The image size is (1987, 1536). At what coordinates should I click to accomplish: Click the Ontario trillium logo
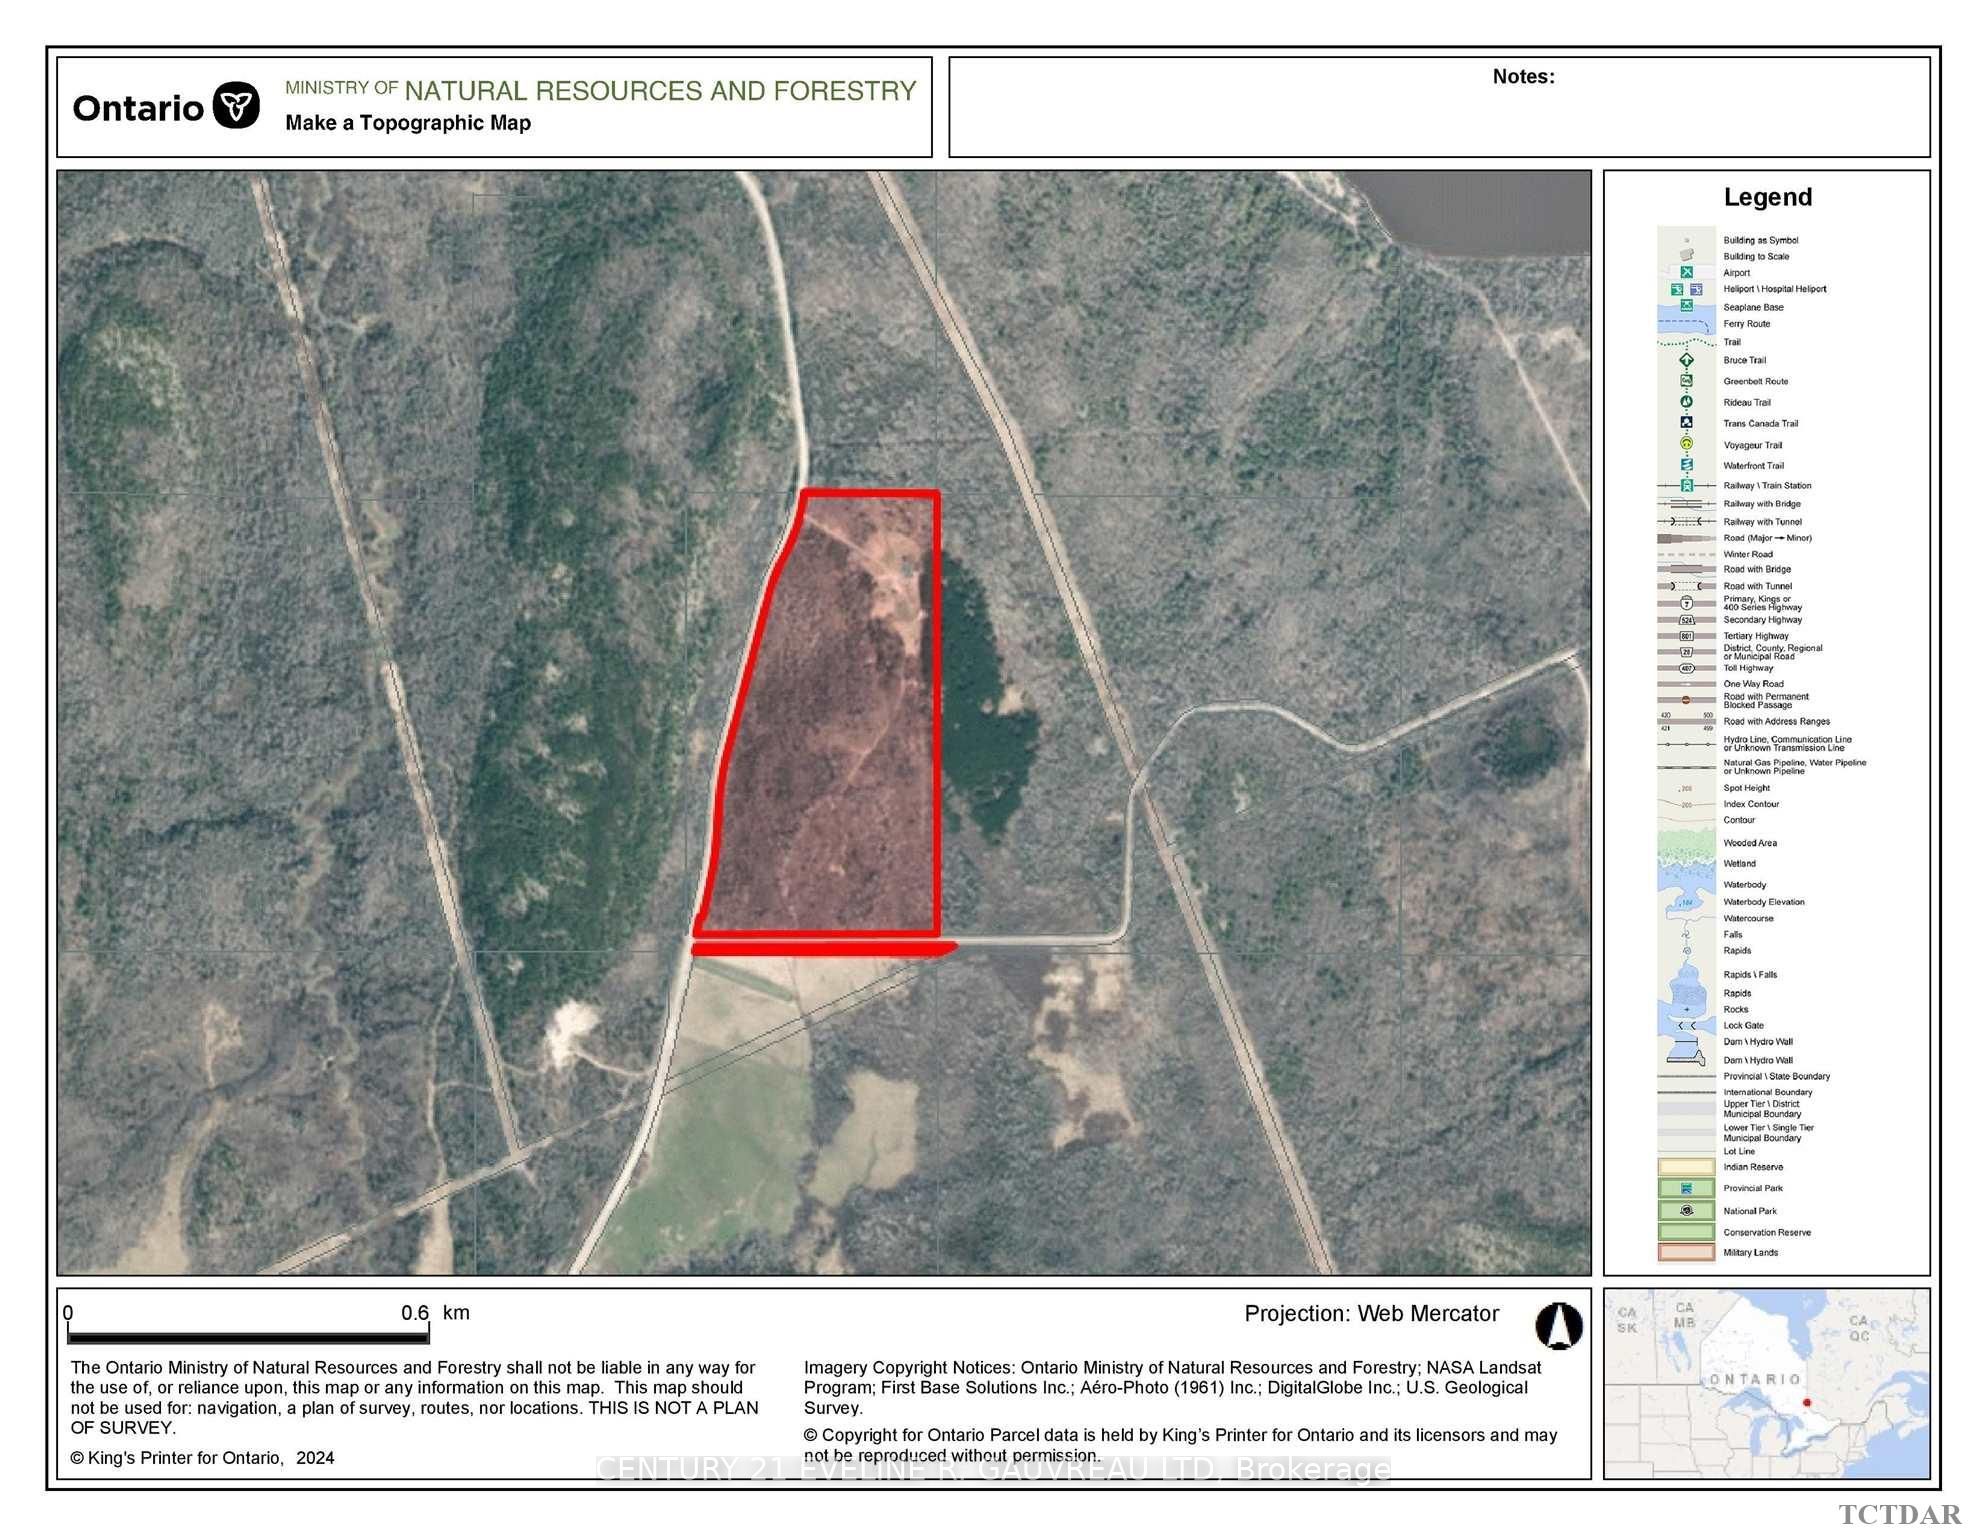(237, 106)
